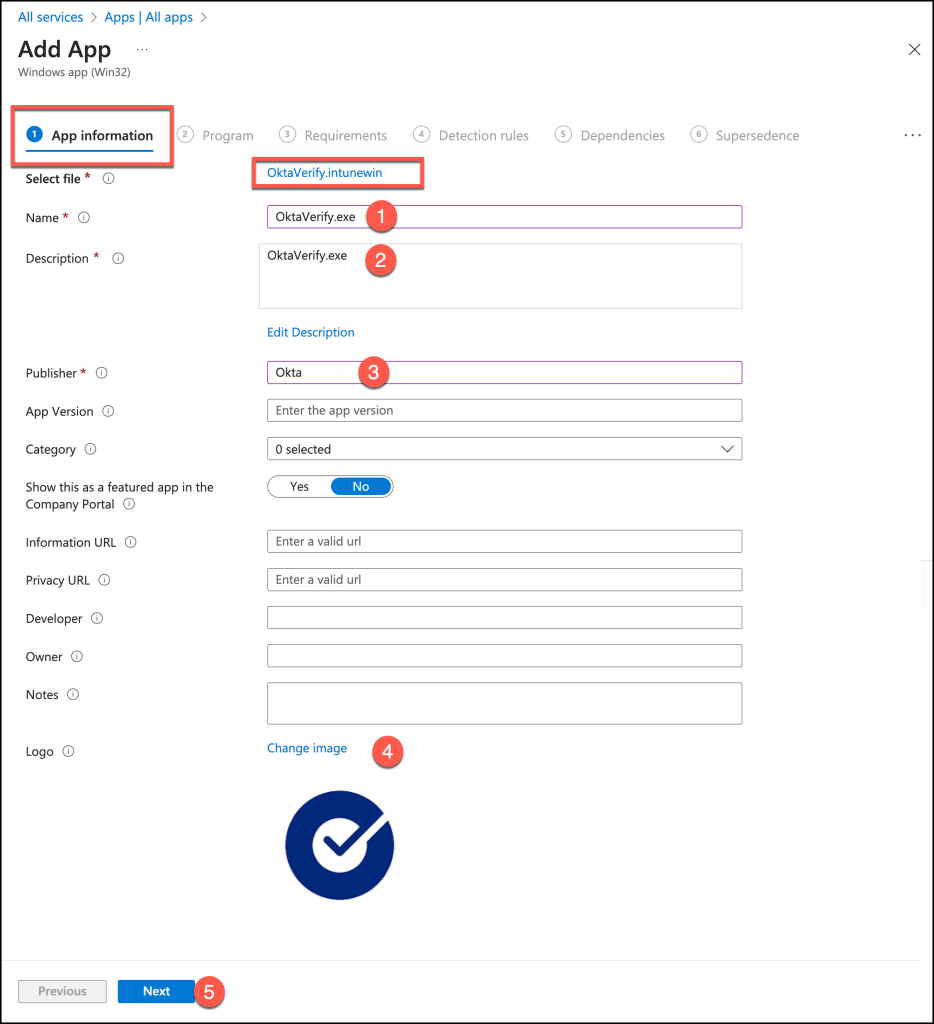The image size is (934, 1024).
Task: Click the Okta Verify logo image
Action: pos(339,845)
